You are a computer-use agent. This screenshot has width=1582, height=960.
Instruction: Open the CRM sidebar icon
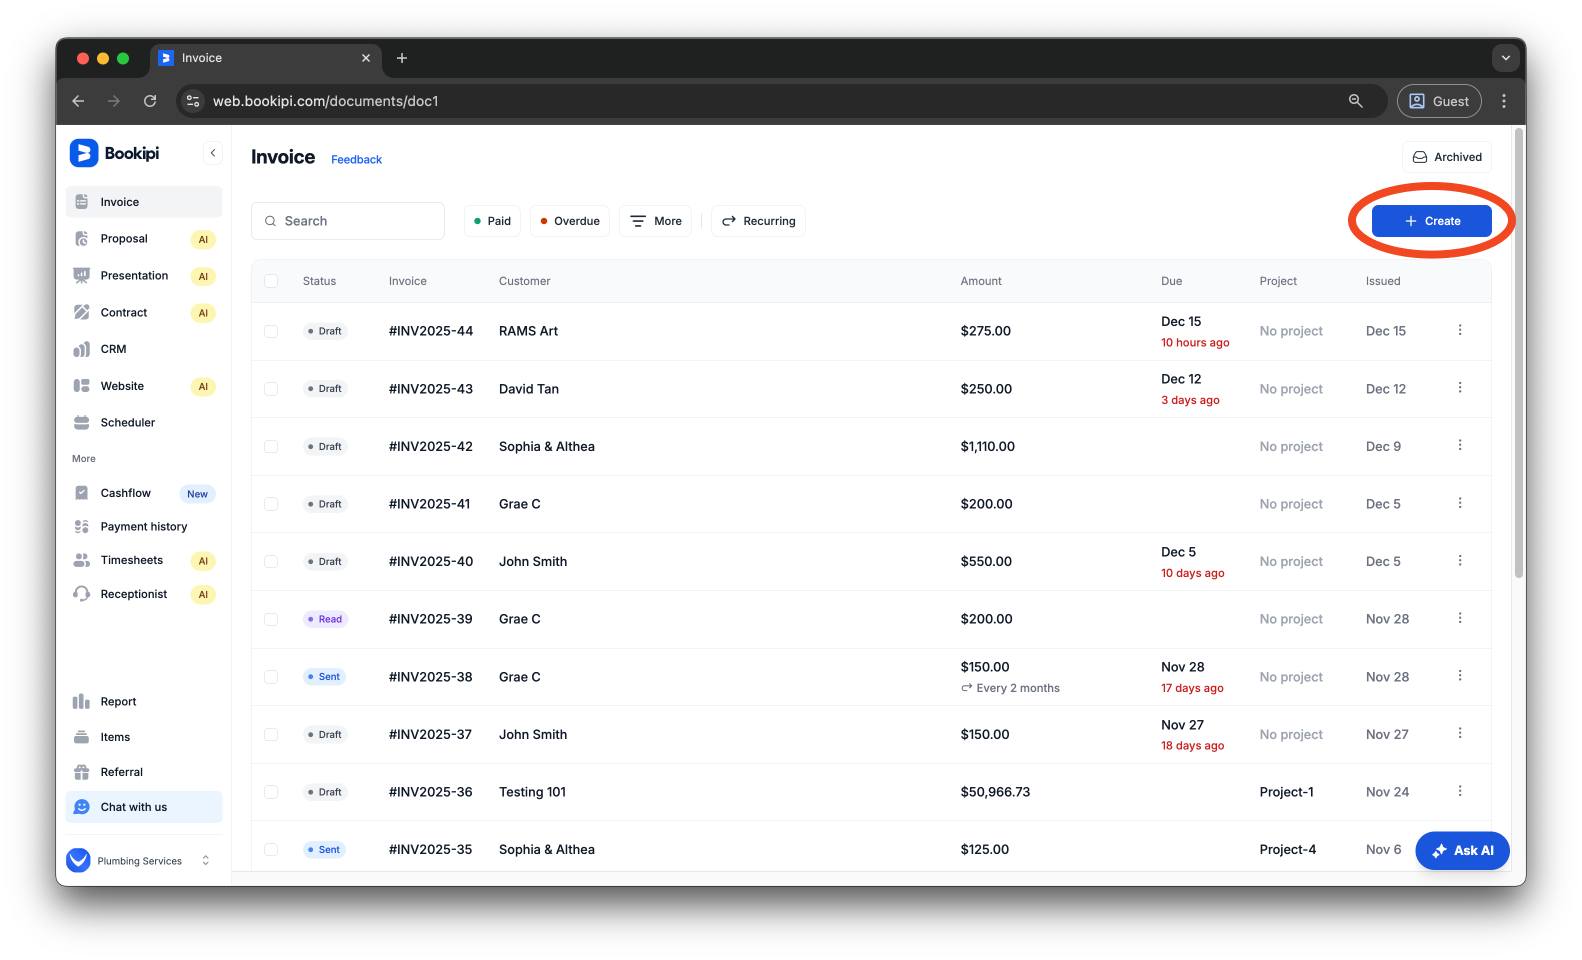tap(82, 350)
